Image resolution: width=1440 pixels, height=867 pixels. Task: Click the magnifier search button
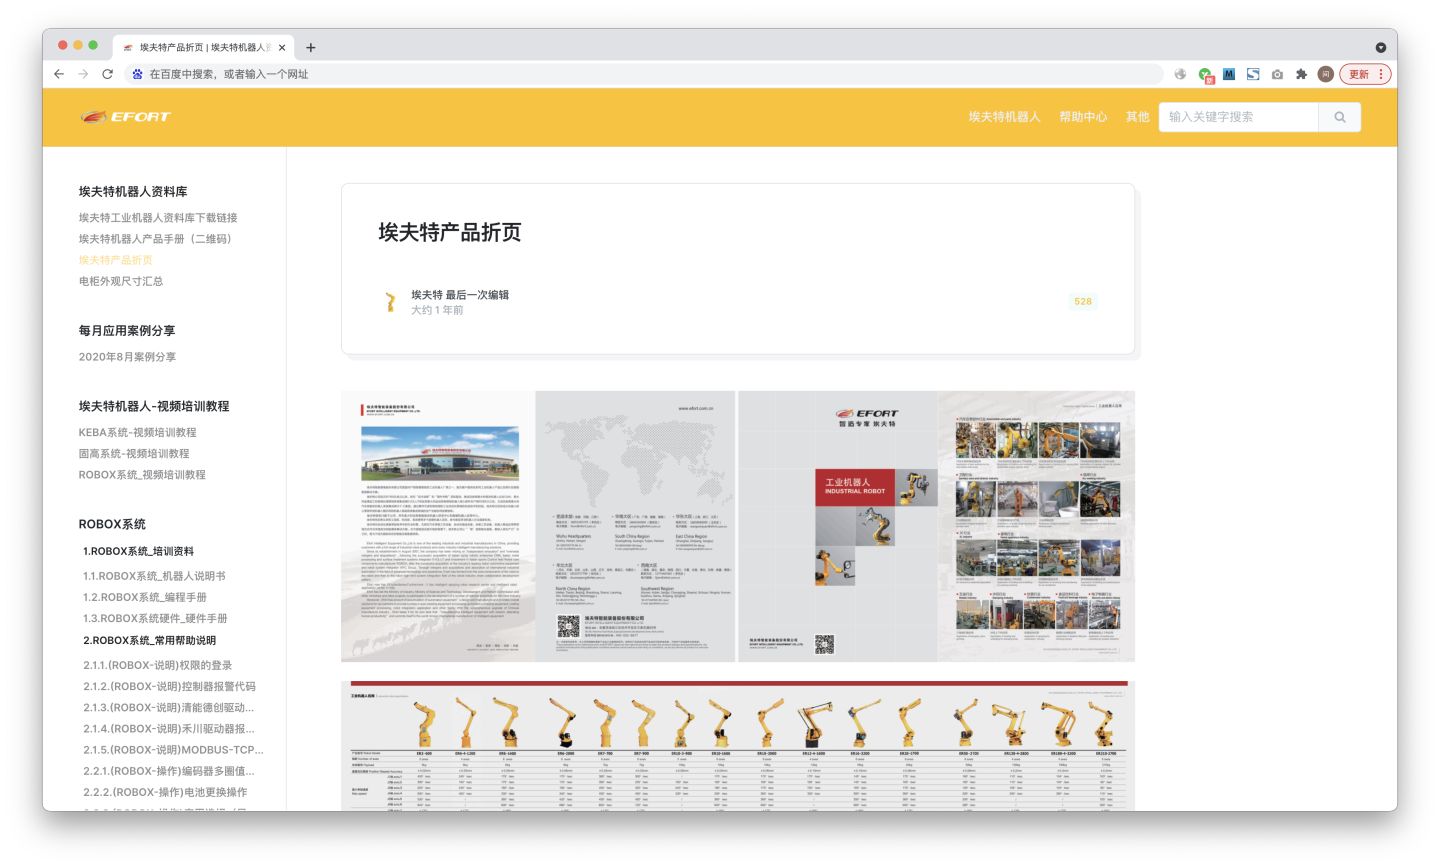[1340, 117]
